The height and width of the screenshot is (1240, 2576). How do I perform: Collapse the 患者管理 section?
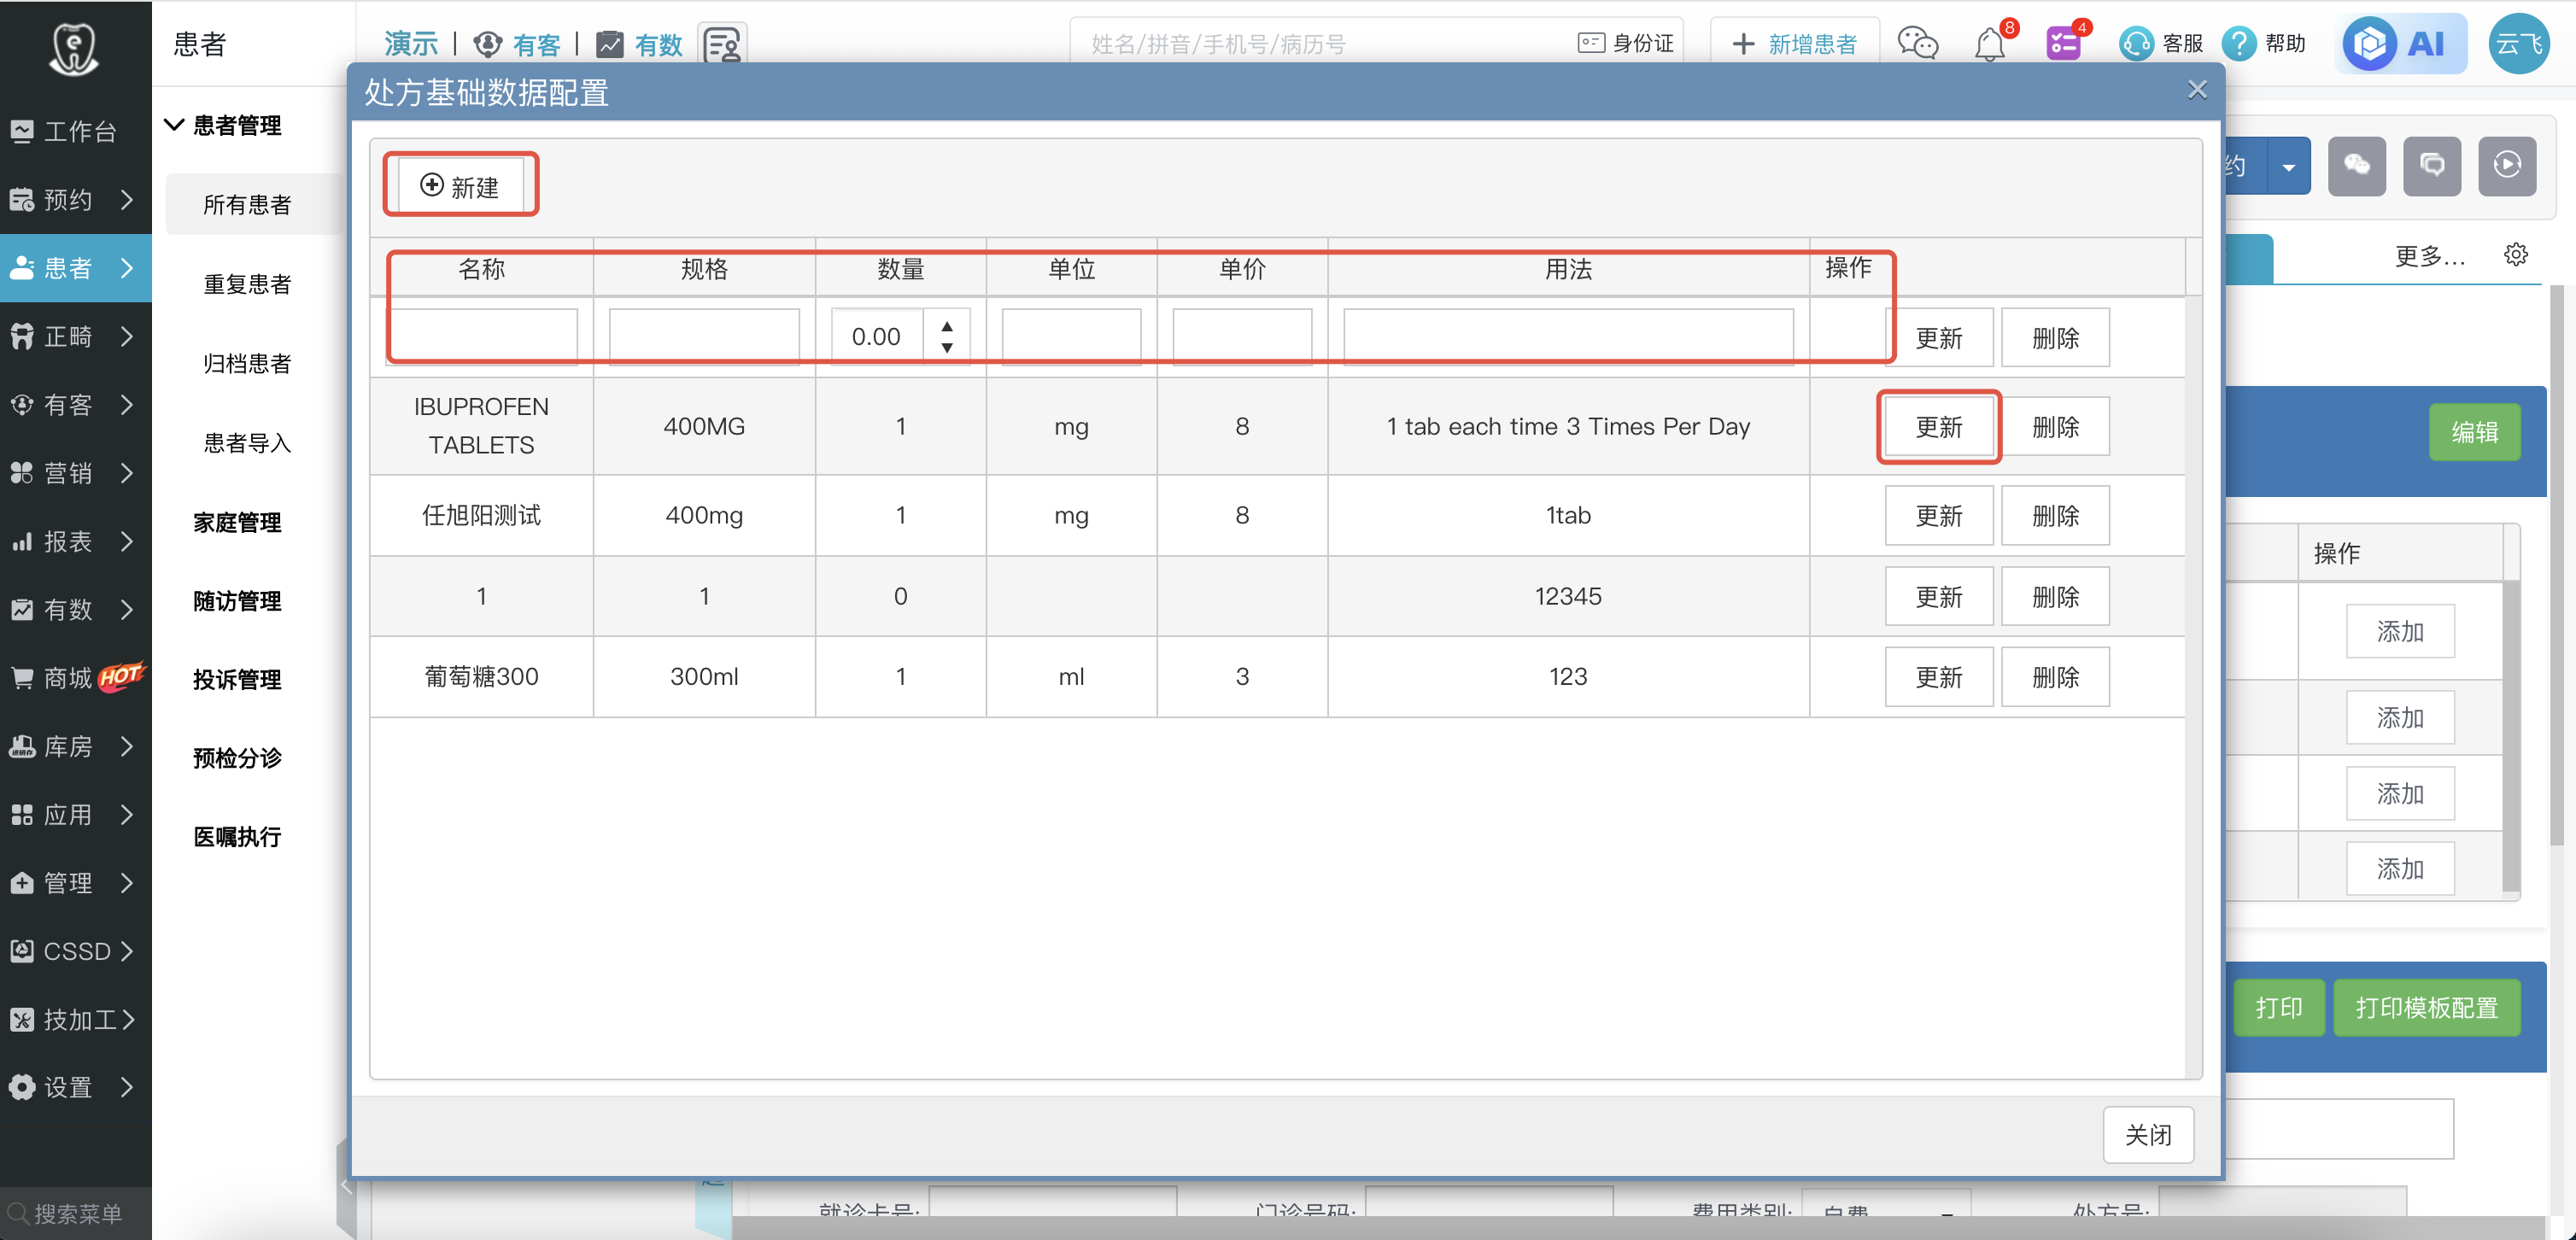[x=174, y=125]
